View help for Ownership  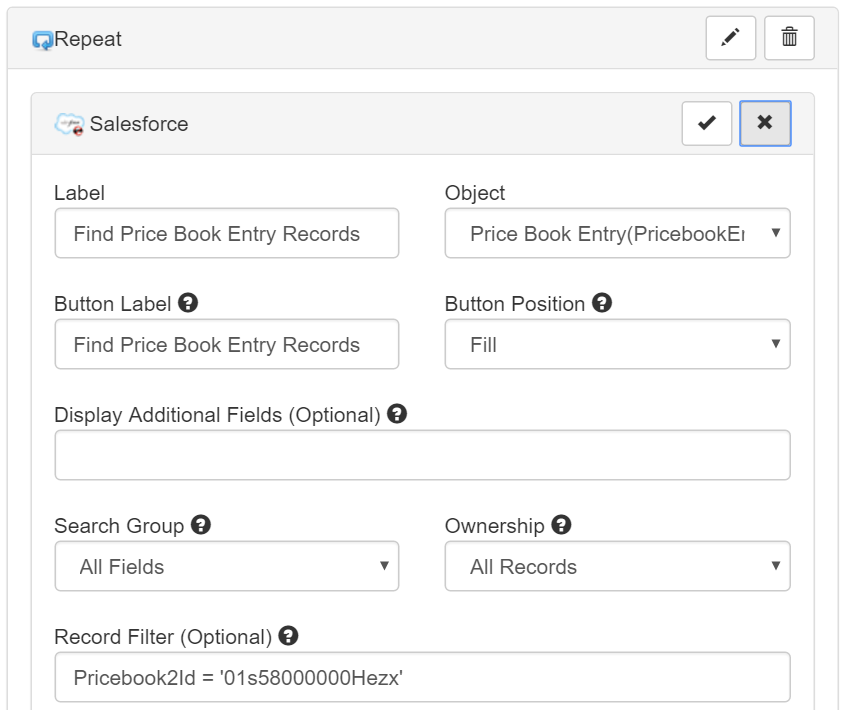coord(561,525)
